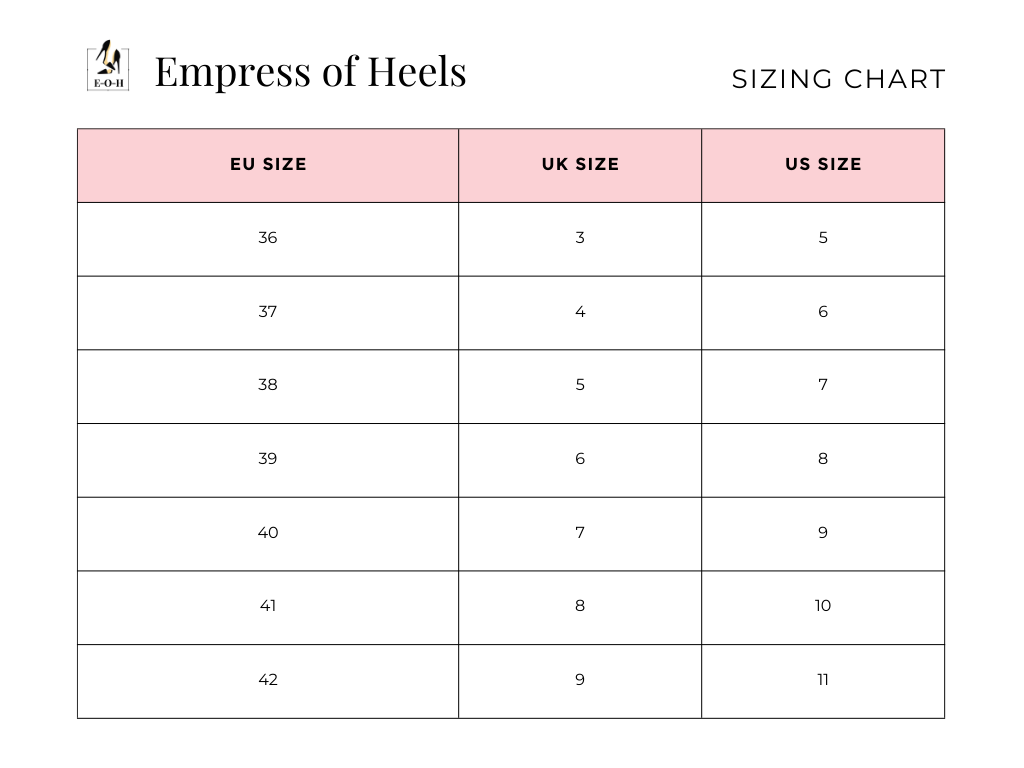Click US size 8 cell
Viewport: 1024px width, 768px height.
(x=823, y=459)
